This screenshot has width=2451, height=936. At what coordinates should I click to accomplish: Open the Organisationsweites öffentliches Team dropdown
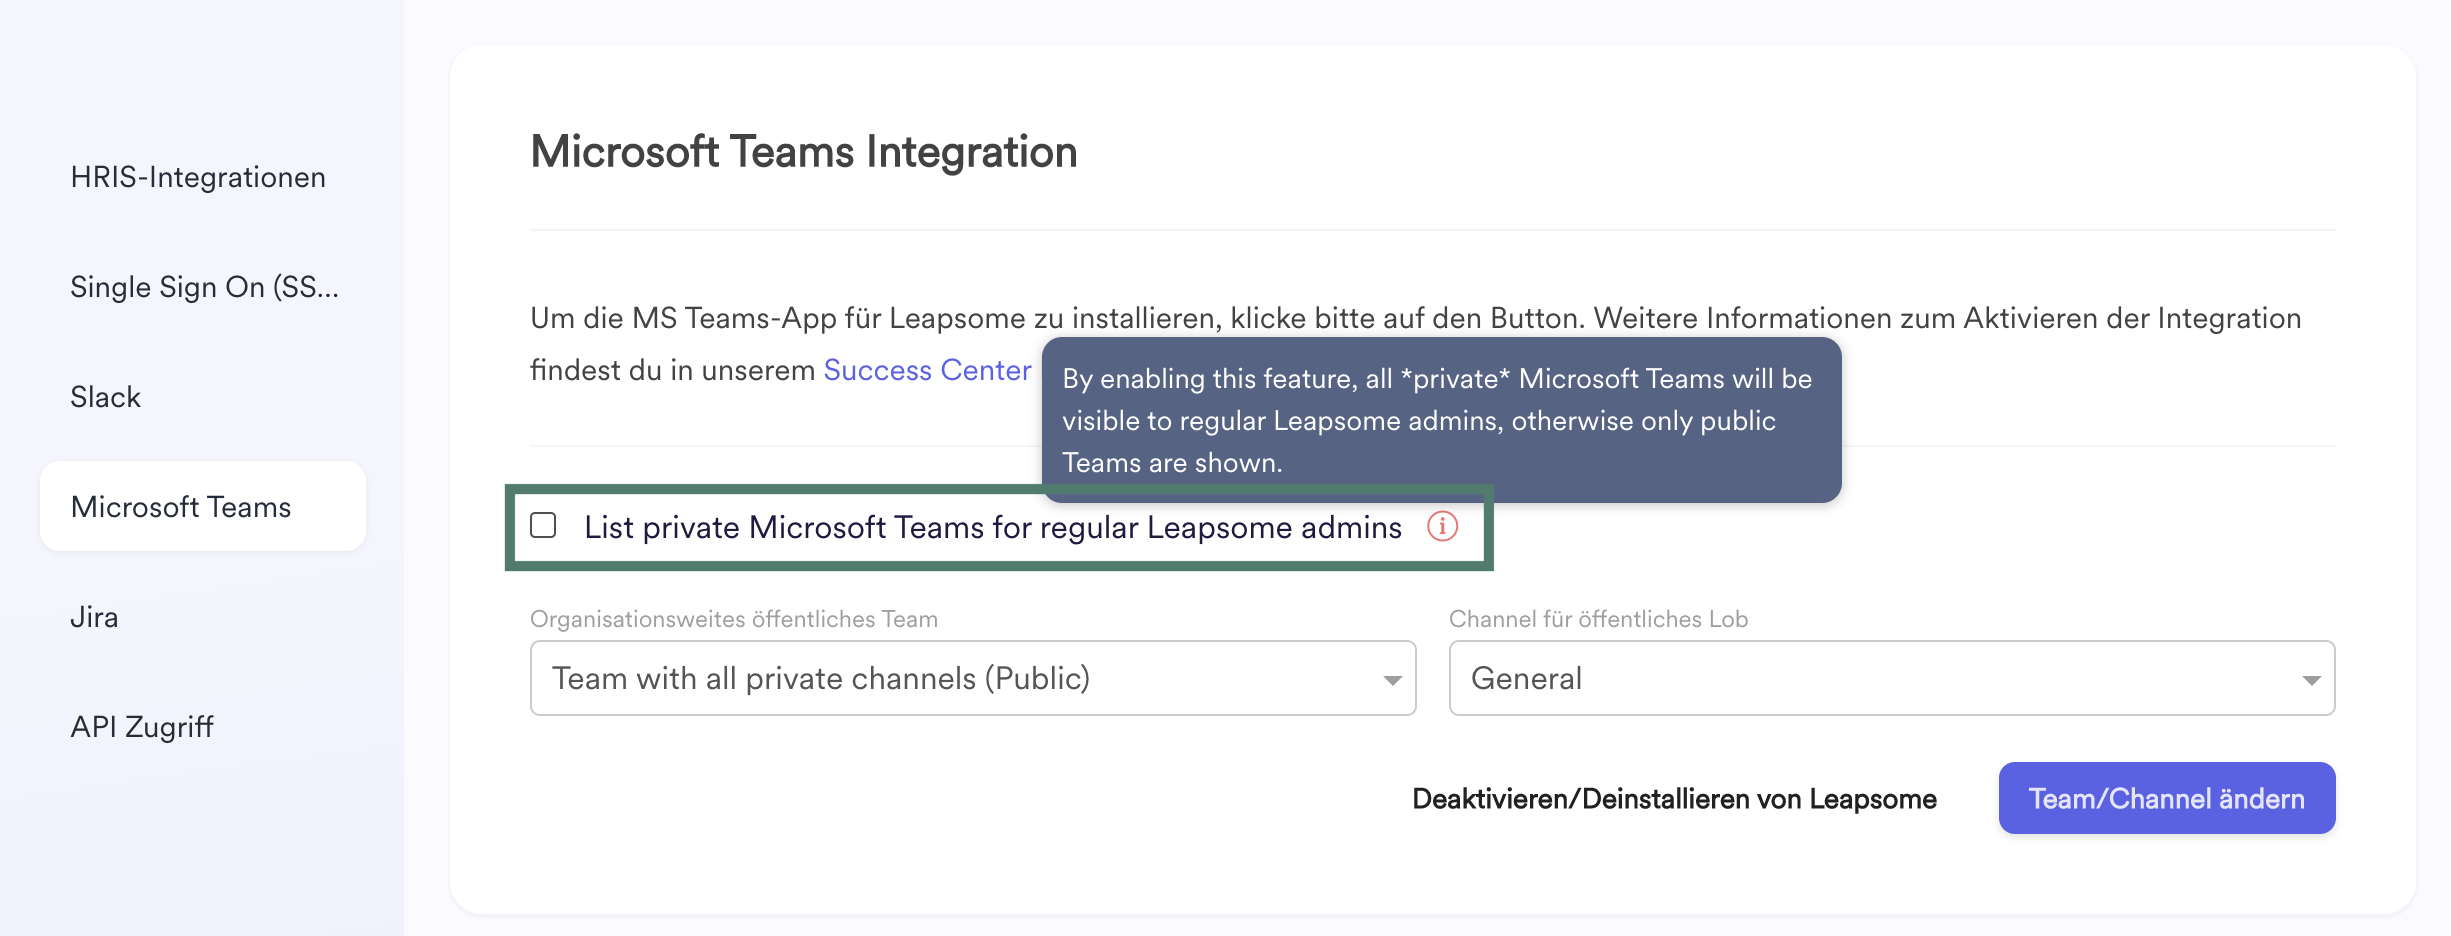(x=973, y=678)
